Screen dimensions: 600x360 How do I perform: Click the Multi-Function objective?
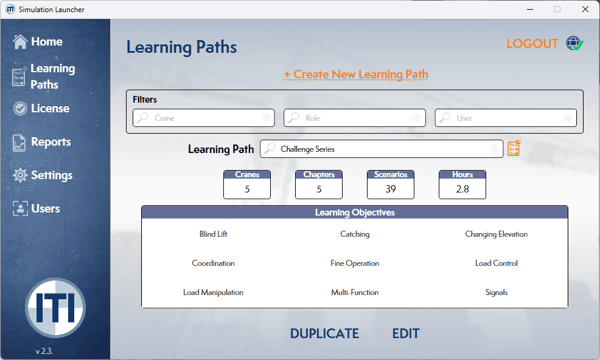(355, 292)
